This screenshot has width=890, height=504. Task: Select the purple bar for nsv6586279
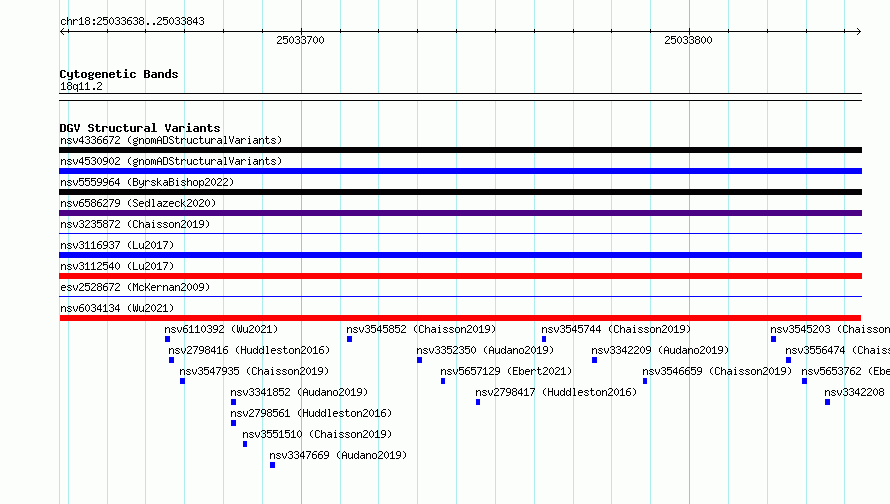(460, 213)
